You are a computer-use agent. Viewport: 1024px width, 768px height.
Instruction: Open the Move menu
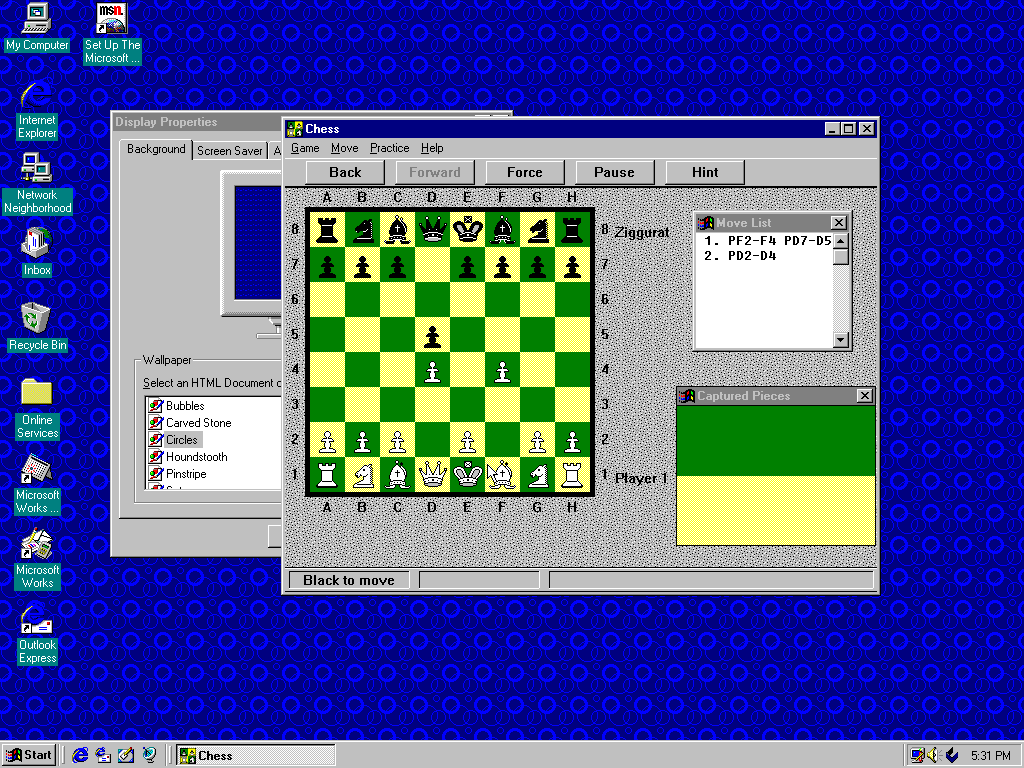[344, 148]
